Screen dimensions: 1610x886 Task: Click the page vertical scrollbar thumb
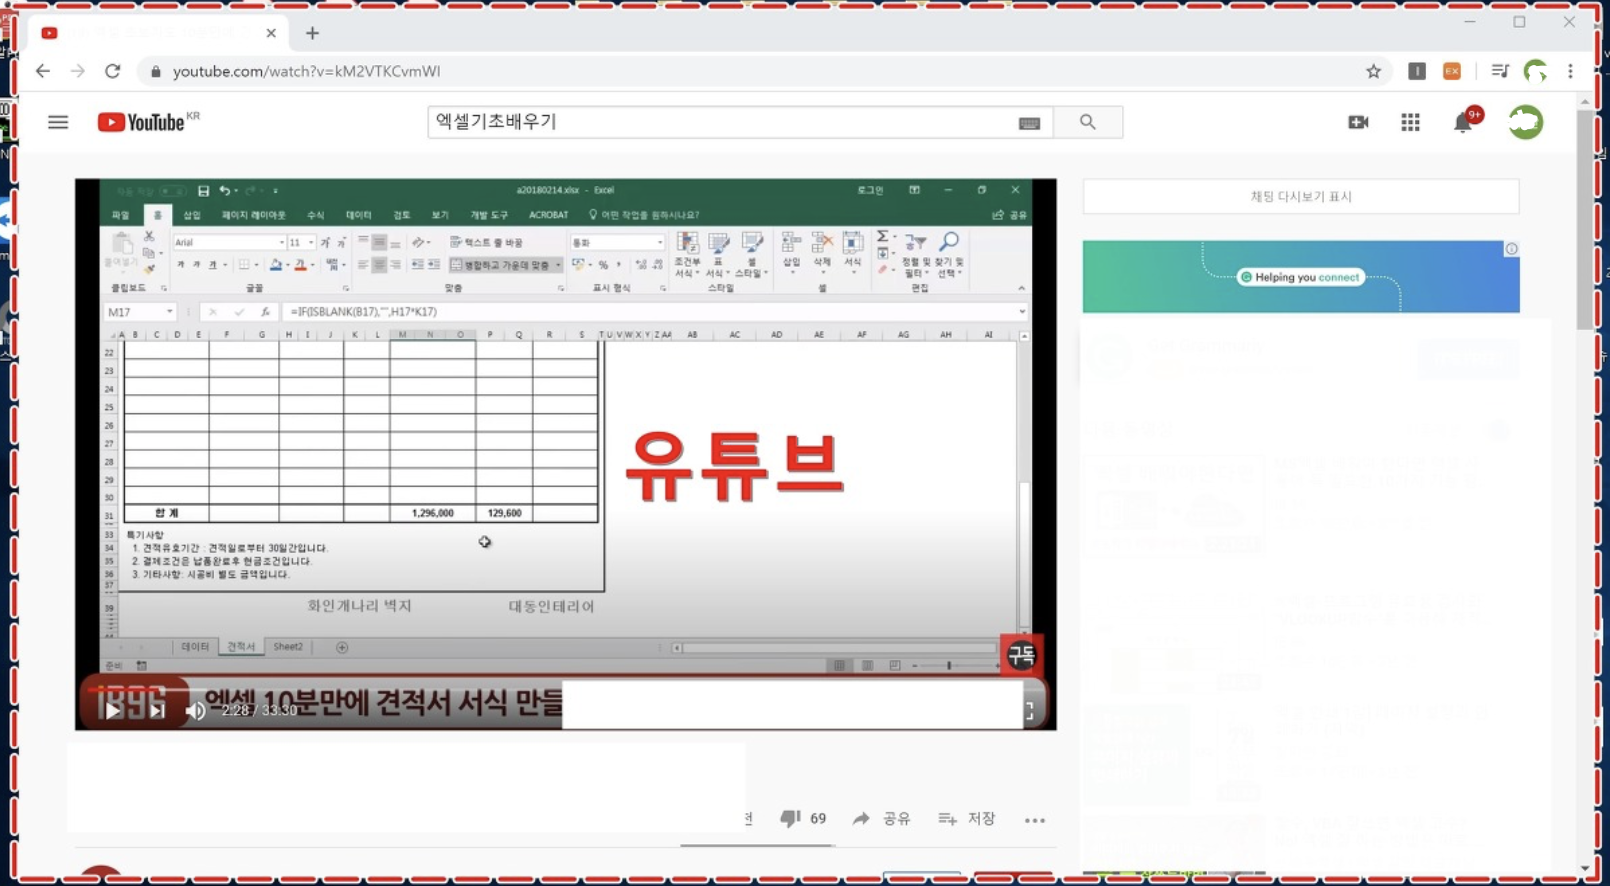tap(1585, 220)
